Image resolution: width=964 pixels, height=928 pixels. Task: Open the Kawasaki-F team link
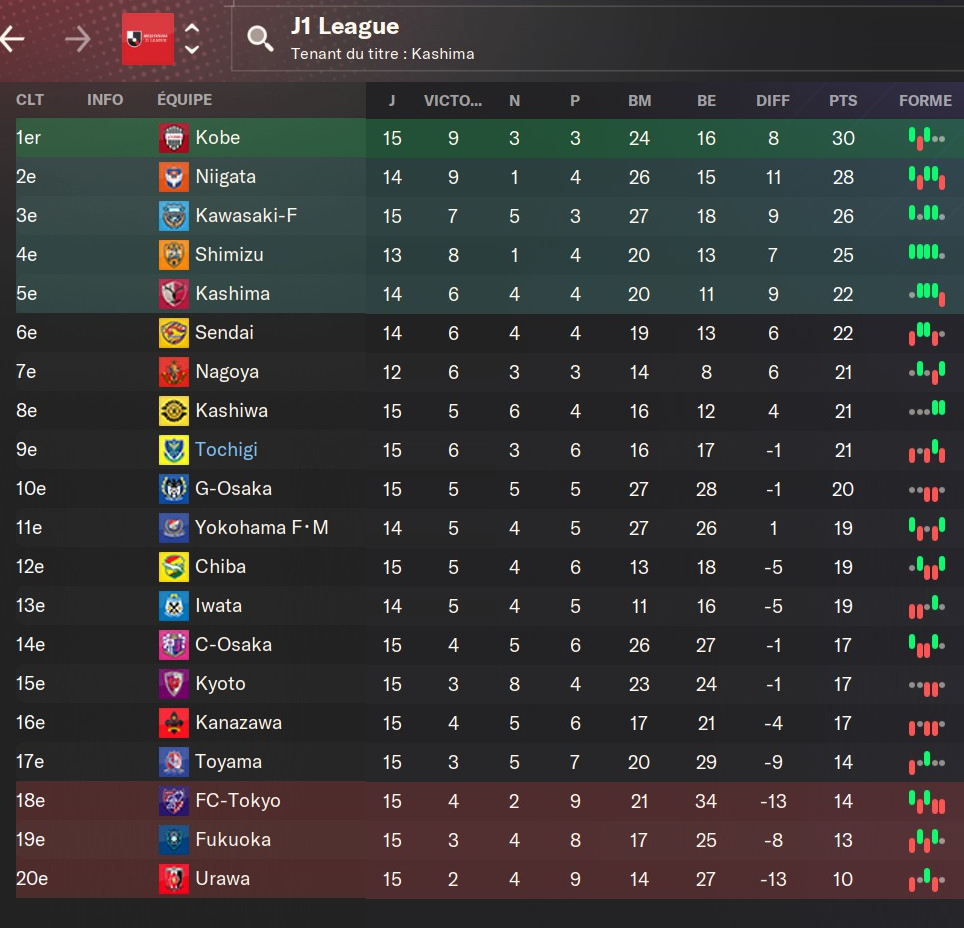tap(246, 216)
